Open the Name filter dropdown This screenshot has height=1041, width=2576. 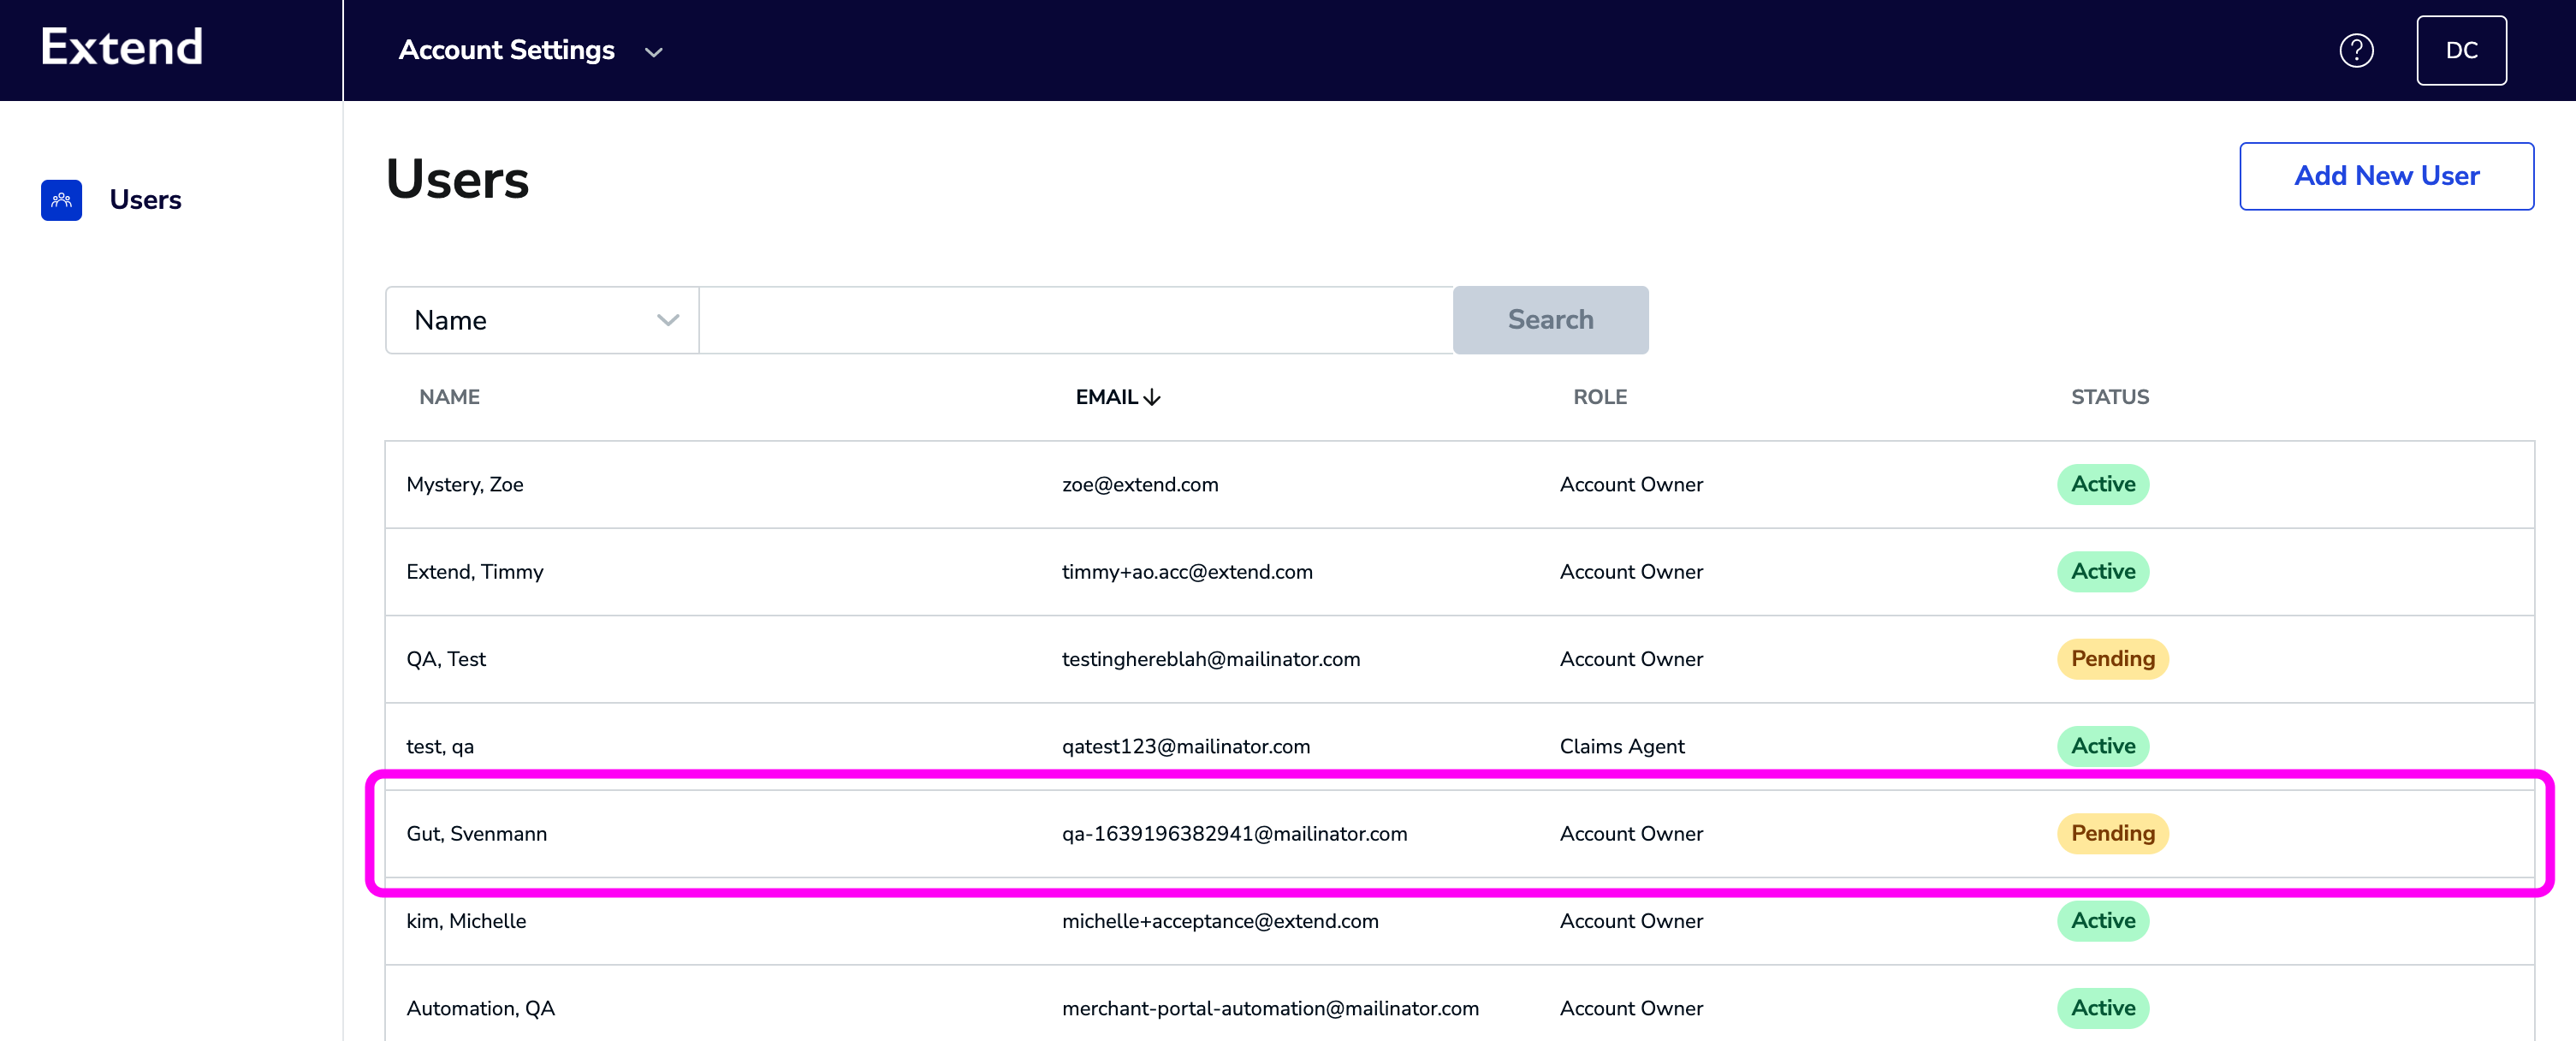[x=542, y=320]
